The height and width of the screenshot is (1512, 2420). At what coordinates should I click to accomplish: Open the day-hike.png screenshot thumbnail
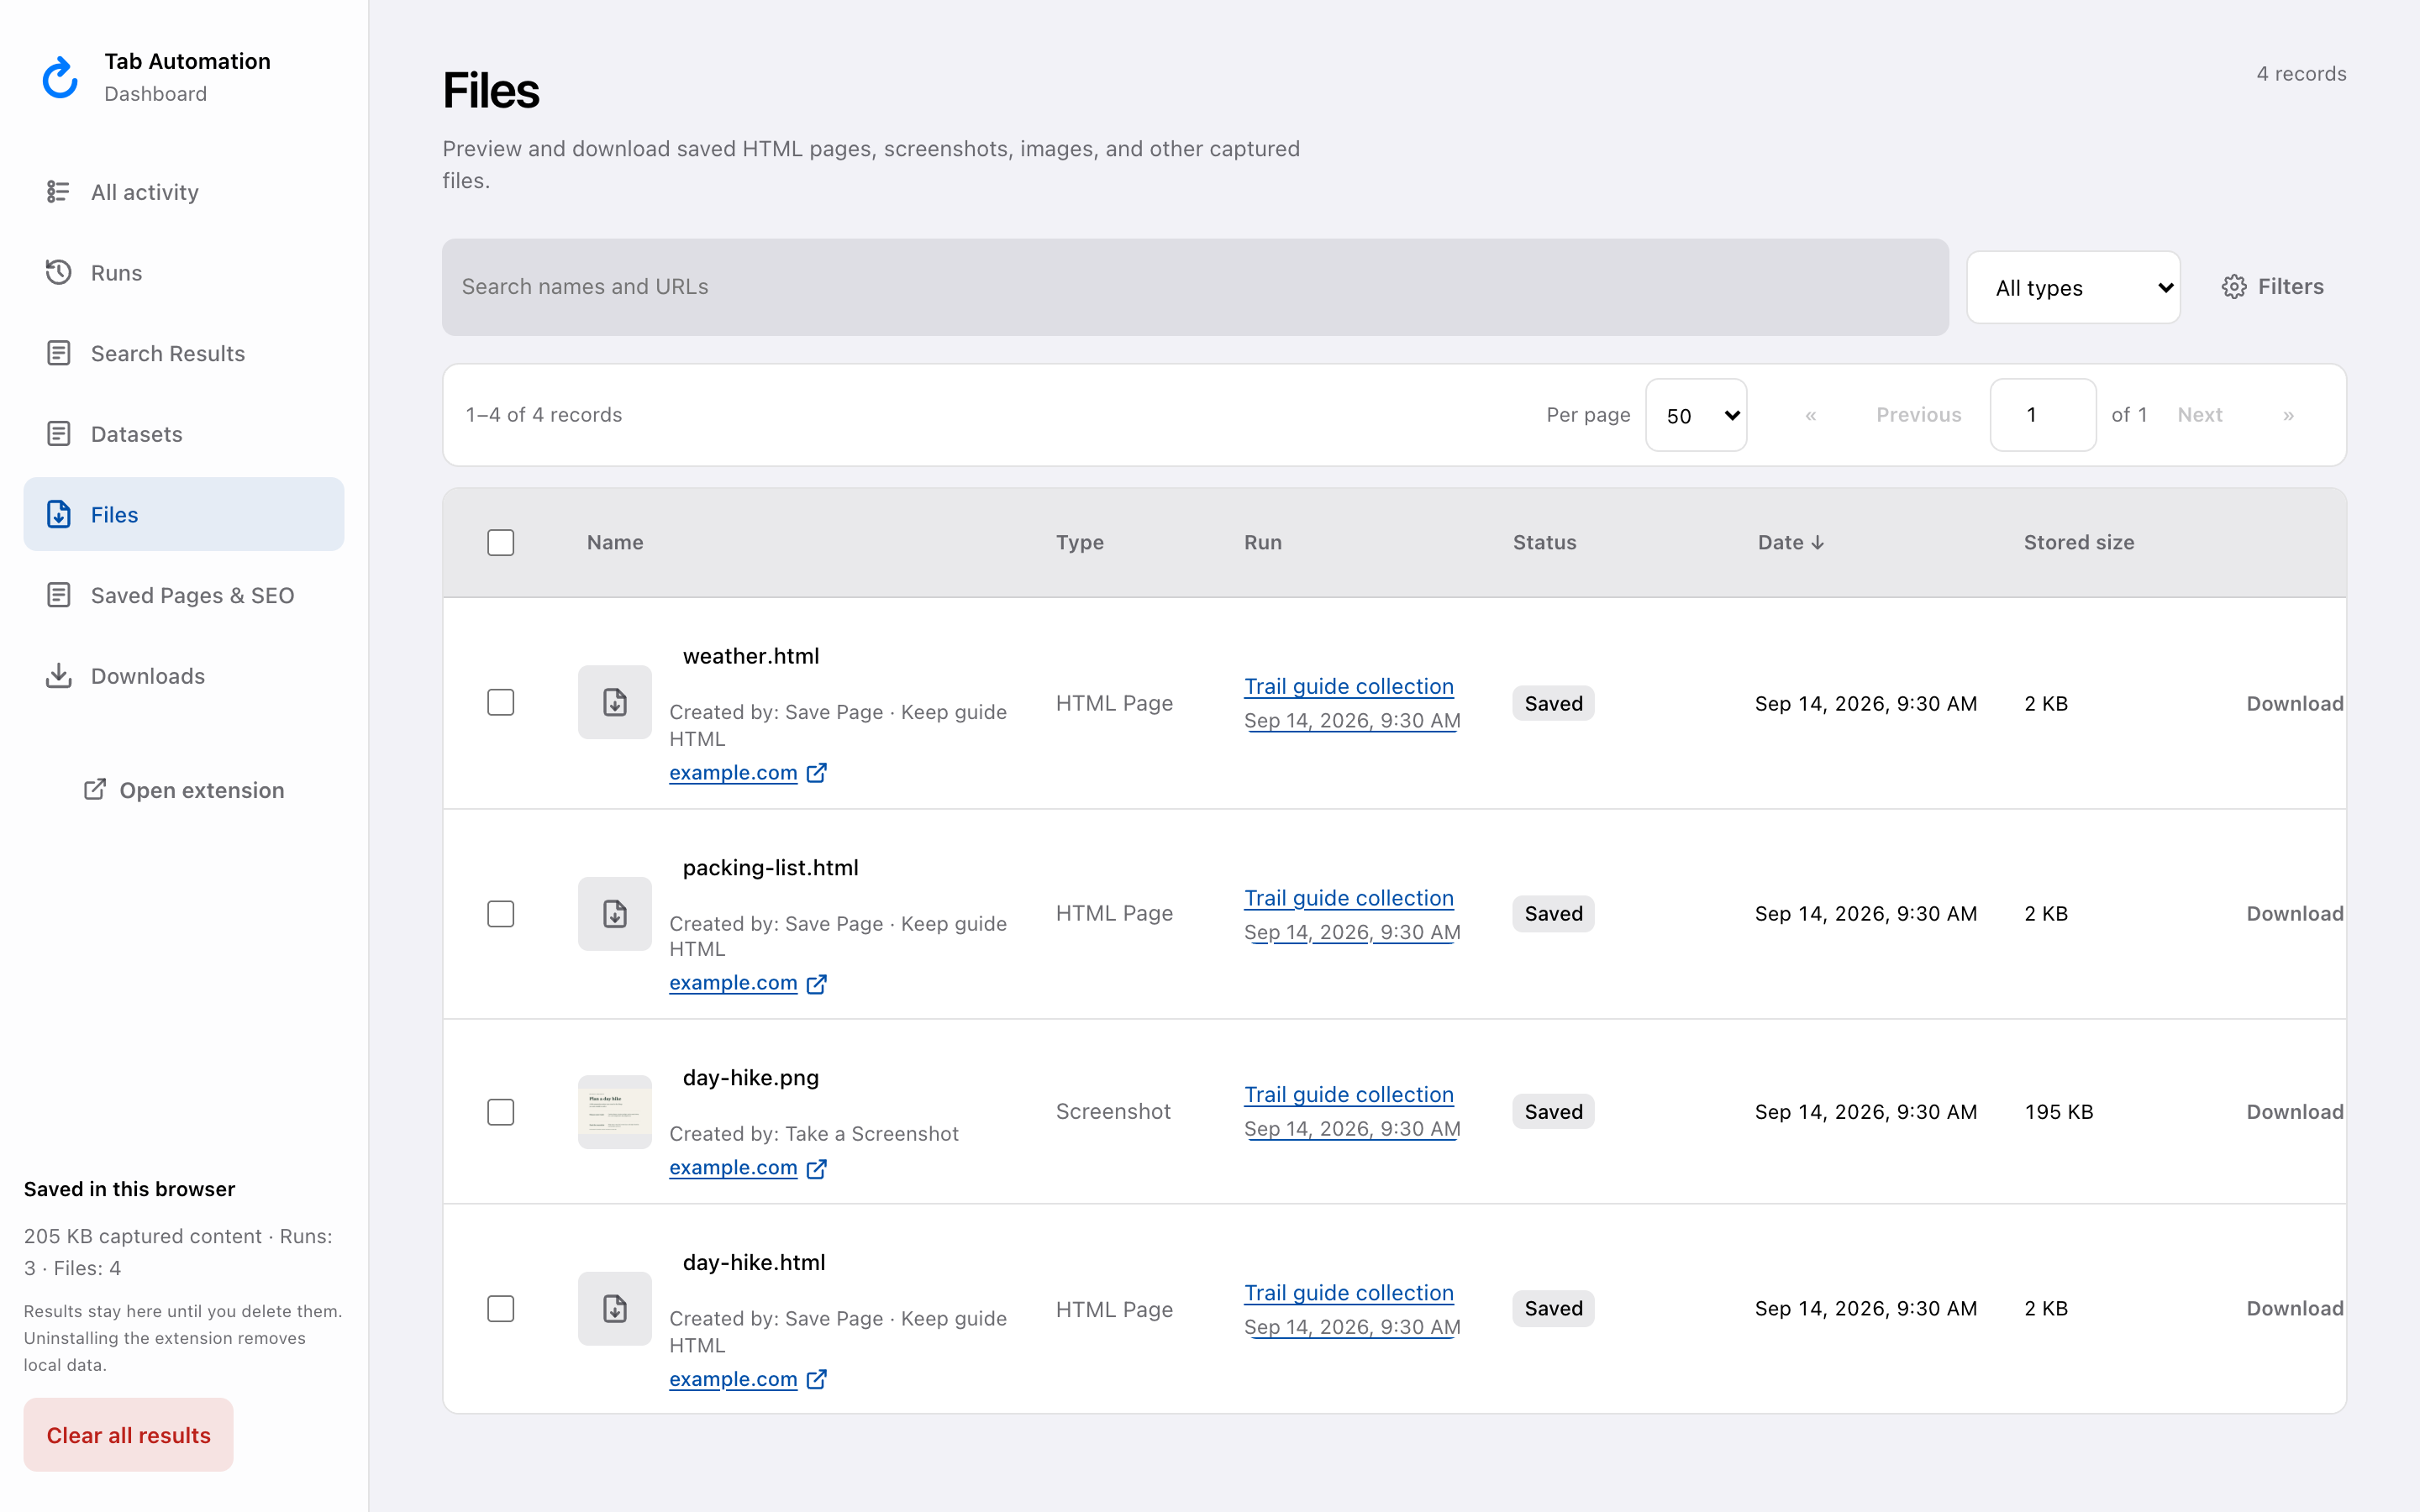(x=615, y=1112)
